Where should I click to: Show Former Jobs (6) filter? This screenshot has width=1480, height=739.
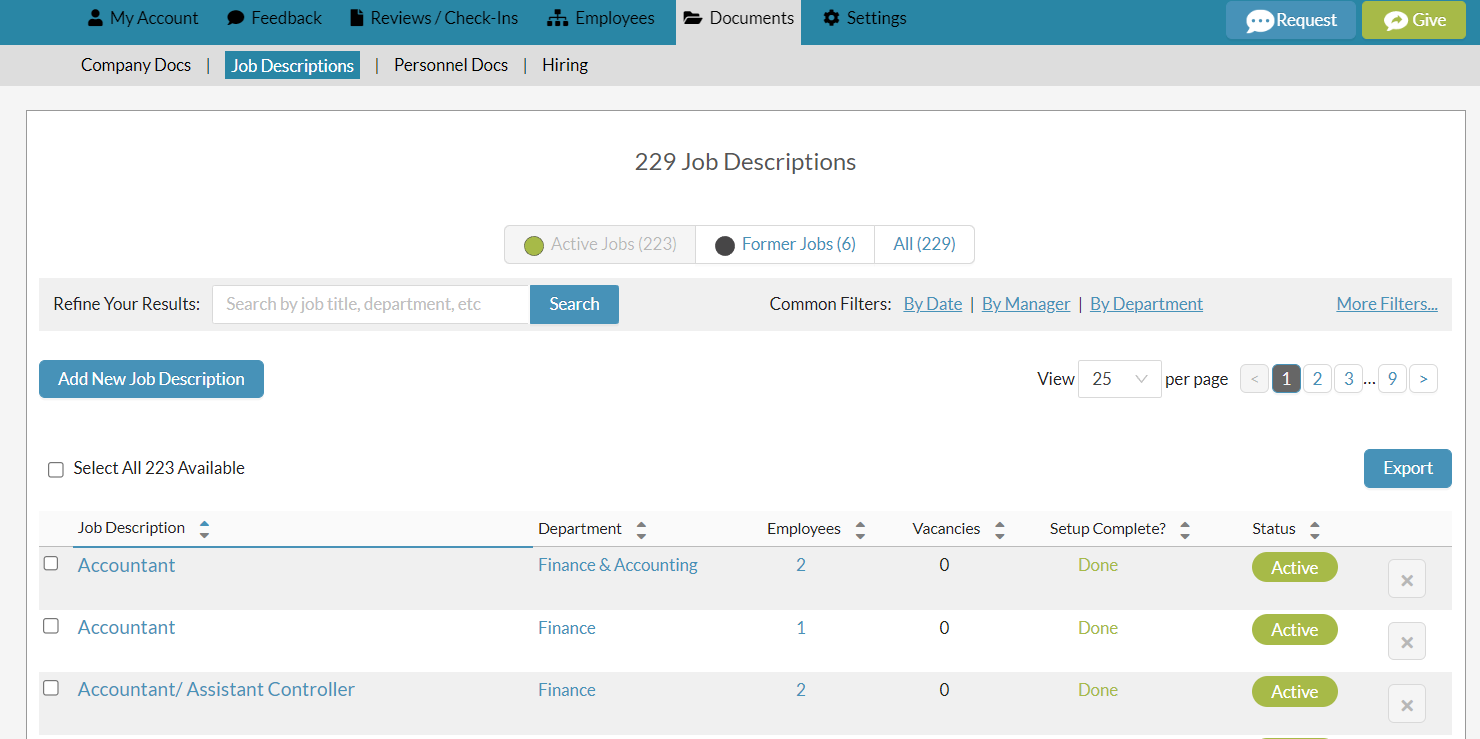coord(785,244)
